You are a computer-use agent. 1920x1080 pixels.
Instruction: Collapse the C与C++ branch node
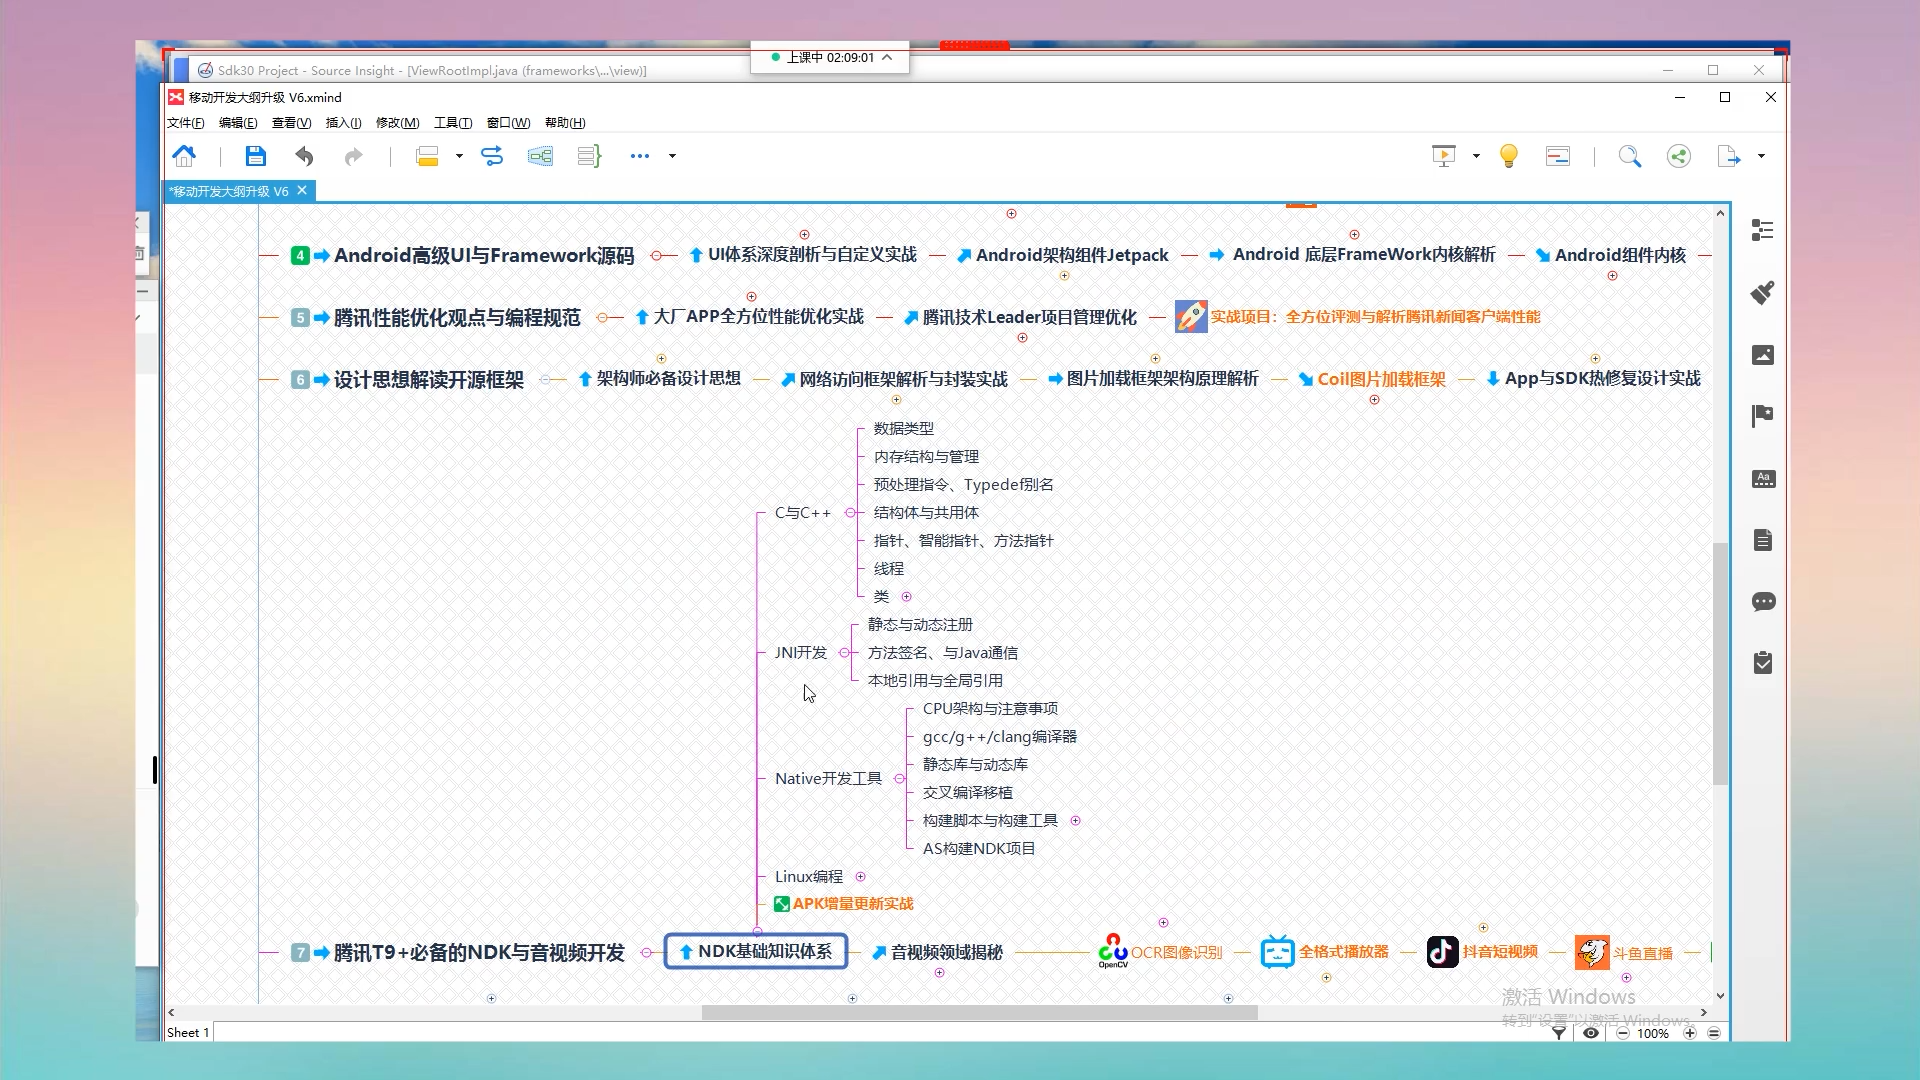(850, 513)
